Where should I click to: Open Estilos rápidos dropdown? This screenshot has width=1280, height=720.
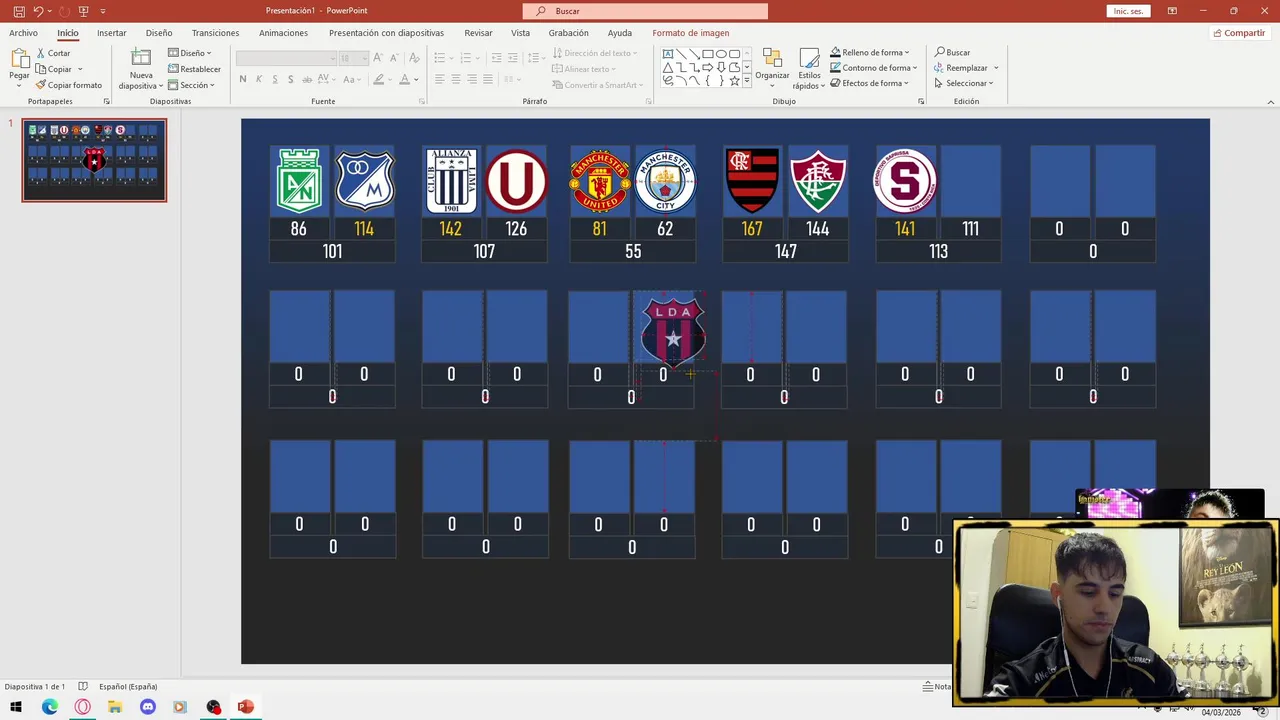[x=809, y=68]
